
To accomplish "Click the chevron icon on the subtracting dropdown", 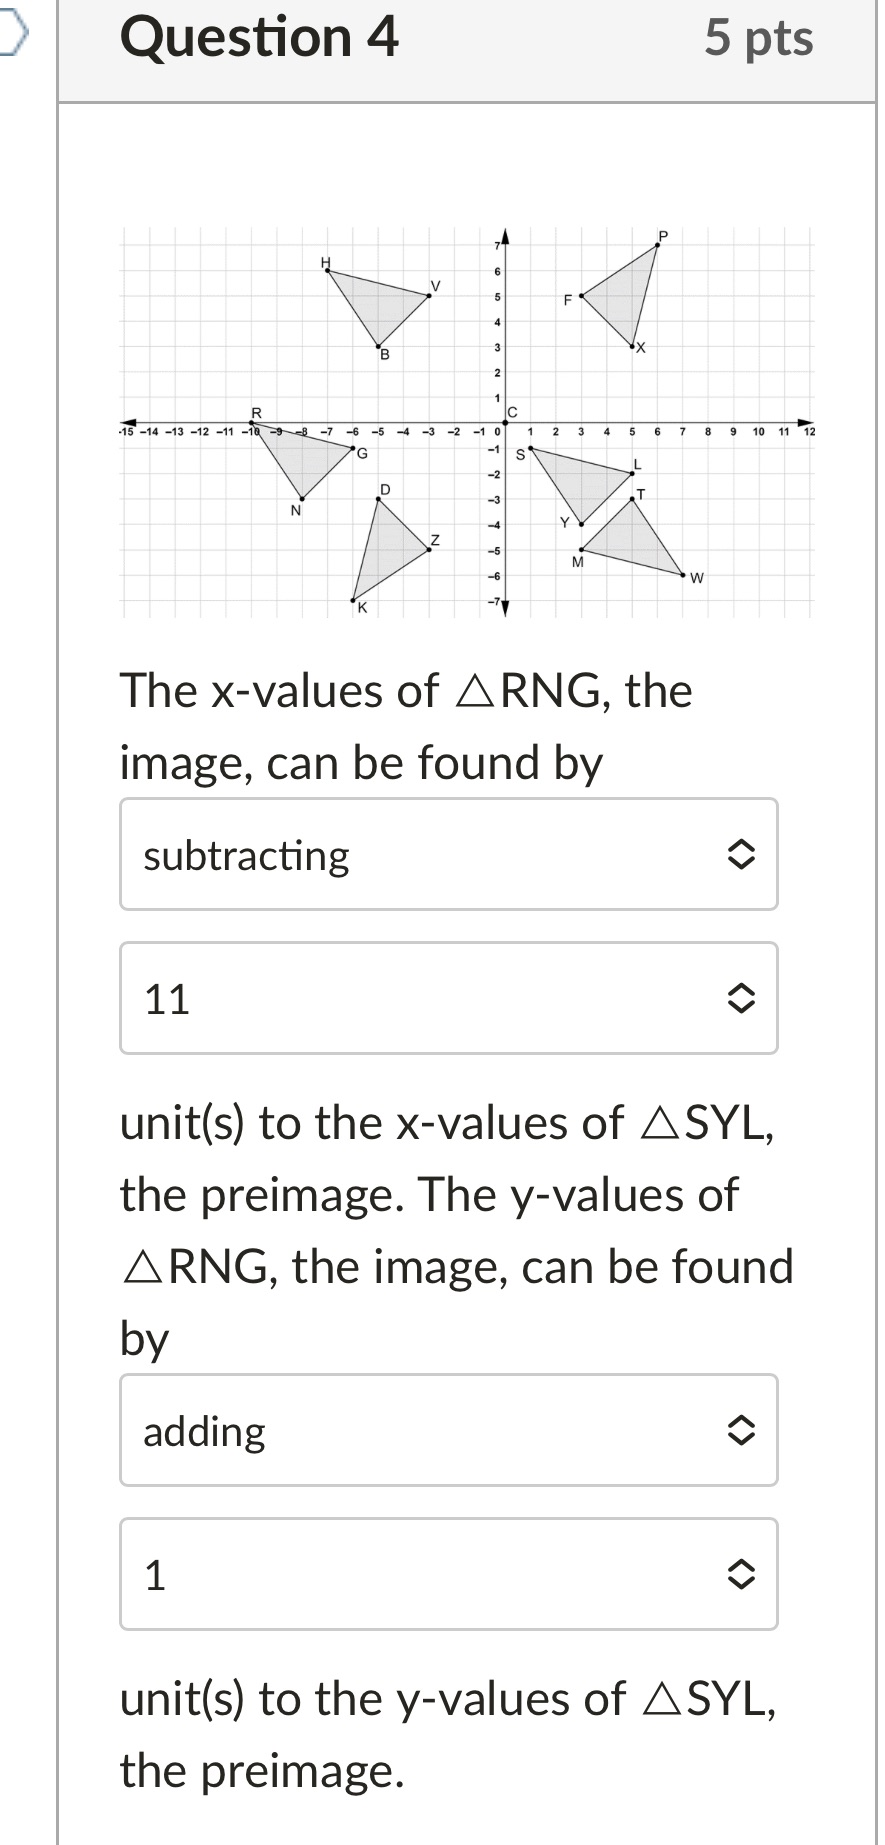I will [x=742, y=856].
